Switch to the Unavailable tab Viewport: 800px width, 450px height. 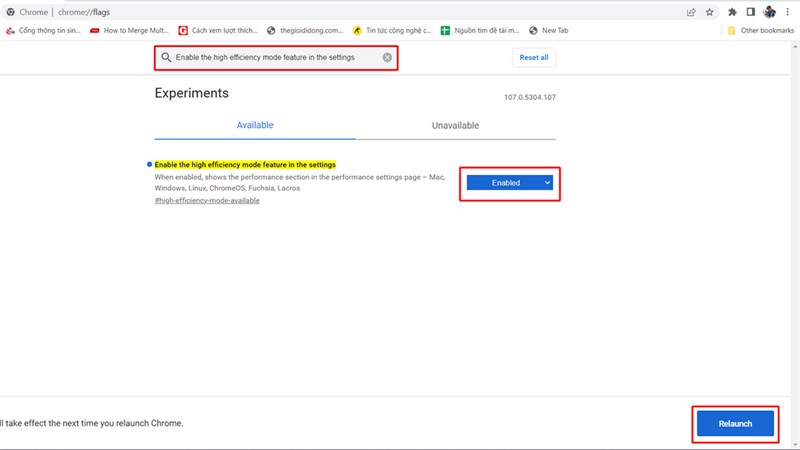tap(455, 126)
